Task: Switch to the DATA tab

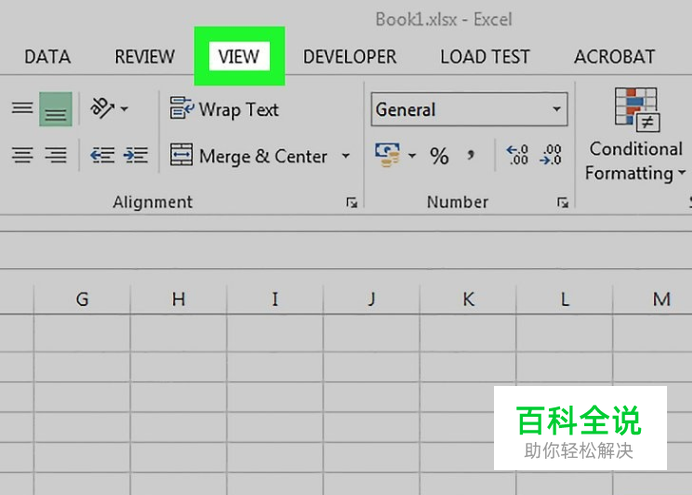Action: [48, 57]
